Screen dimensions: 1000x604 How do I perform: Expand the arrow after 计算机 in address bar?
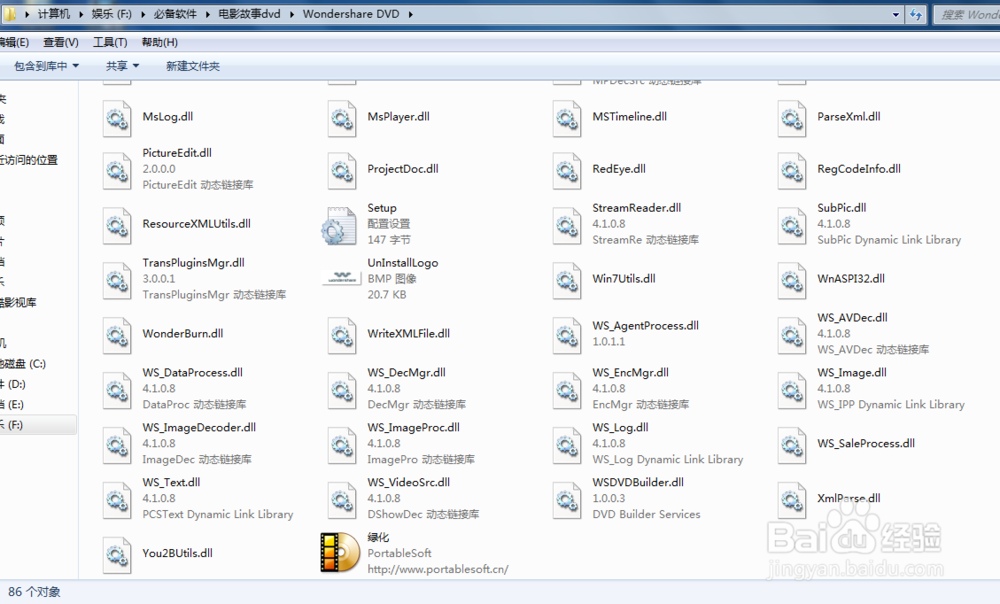point(81,13)
